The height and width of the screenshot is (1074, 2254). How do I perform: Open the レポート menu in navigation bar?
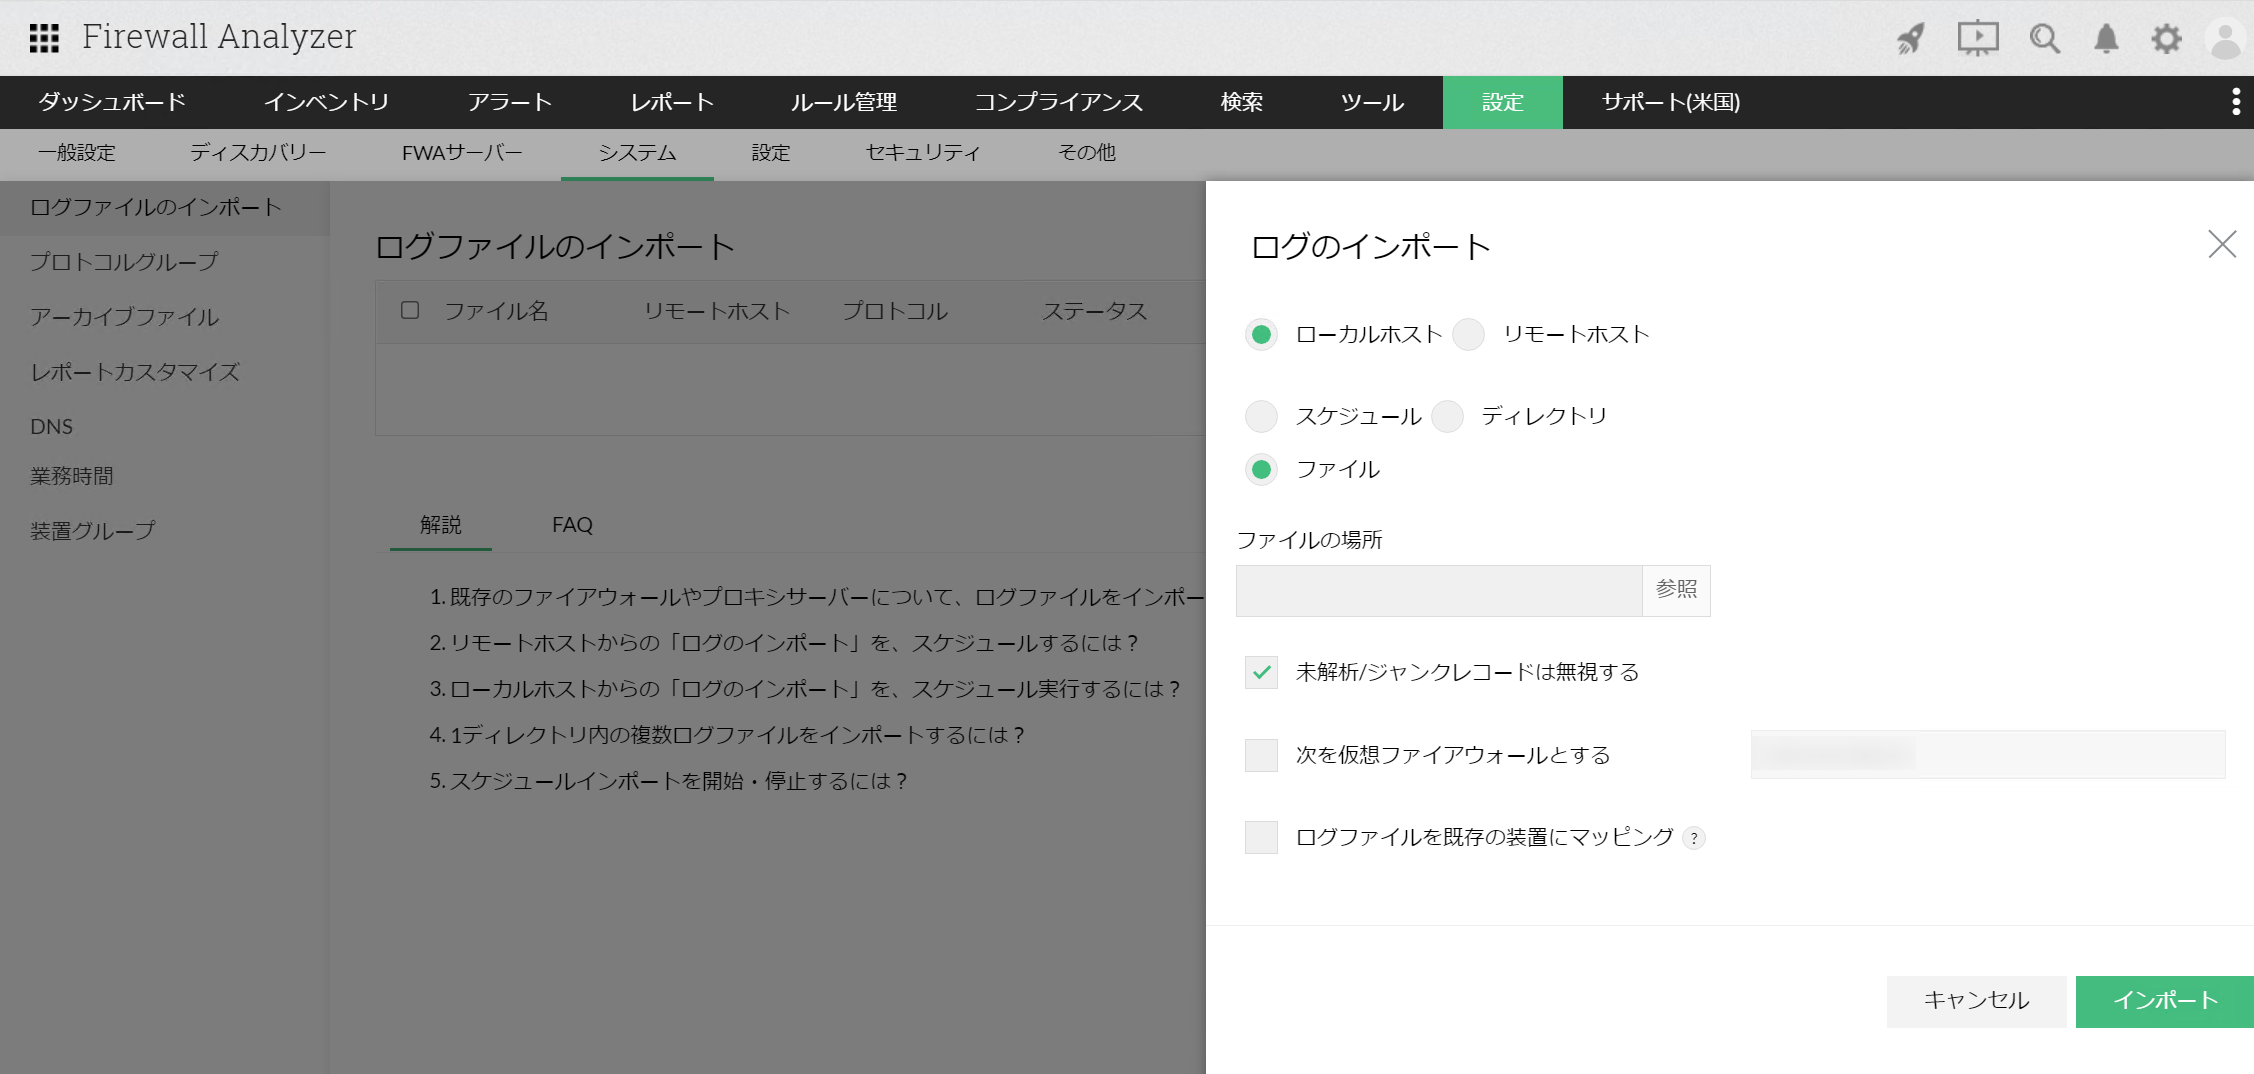tap(671, 102)
